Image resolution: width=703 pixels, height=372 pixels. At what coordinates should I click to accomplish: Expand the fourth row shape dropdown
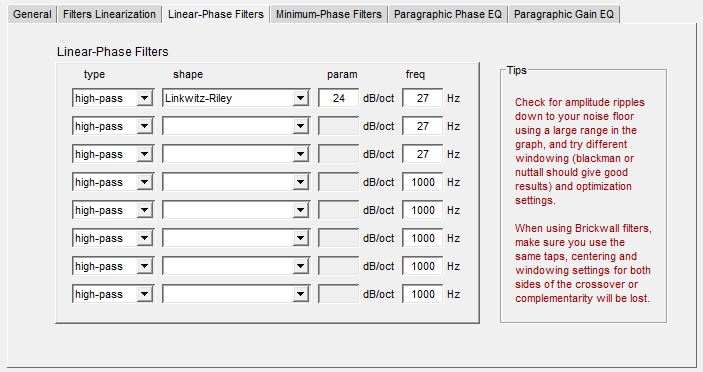[236, 182]
